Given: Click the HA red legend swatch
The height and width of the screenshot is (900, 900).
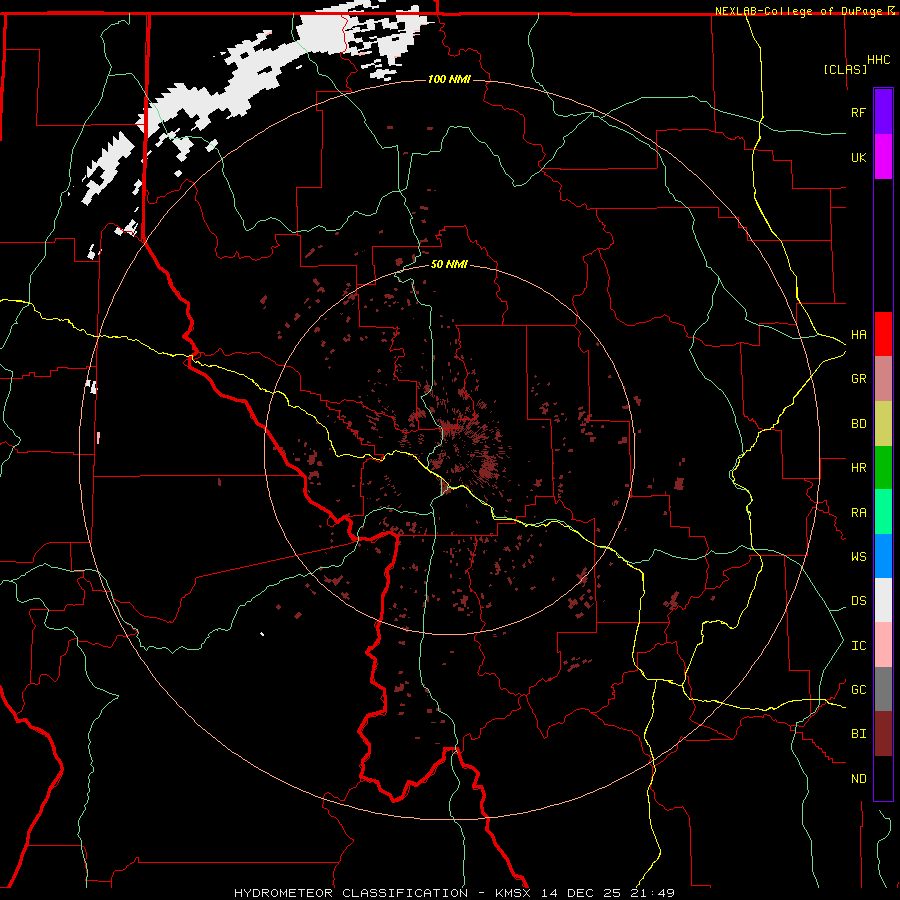Looking at the screenshot, I should click(x=883, y=334).
